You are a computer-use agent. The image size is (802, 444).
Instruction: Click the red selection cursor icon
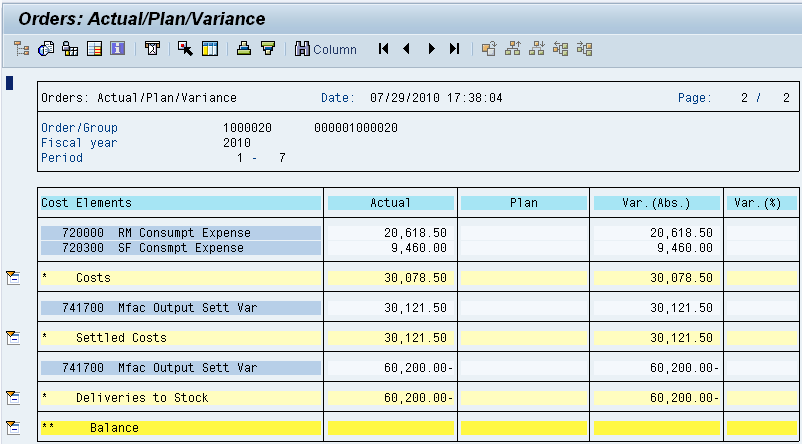coord(185,49)
